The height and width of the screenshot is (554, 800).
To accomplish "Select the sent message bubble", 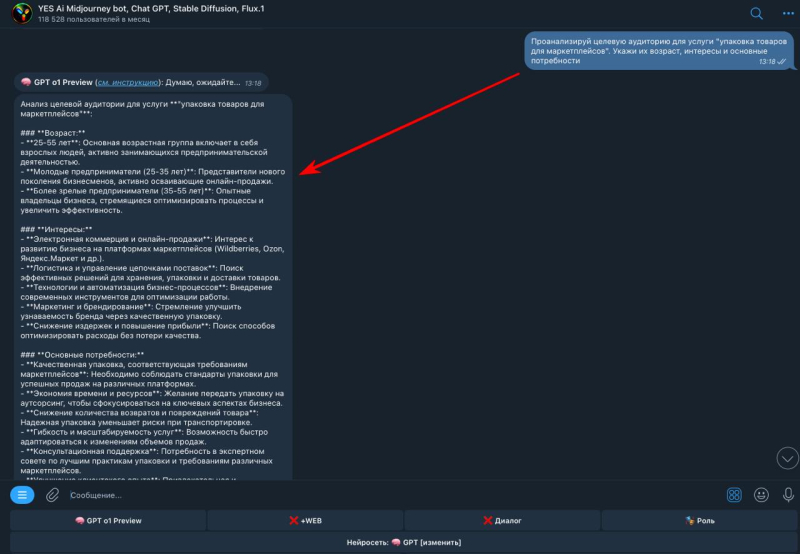I will pyautogui.click(x=655, y=49).
